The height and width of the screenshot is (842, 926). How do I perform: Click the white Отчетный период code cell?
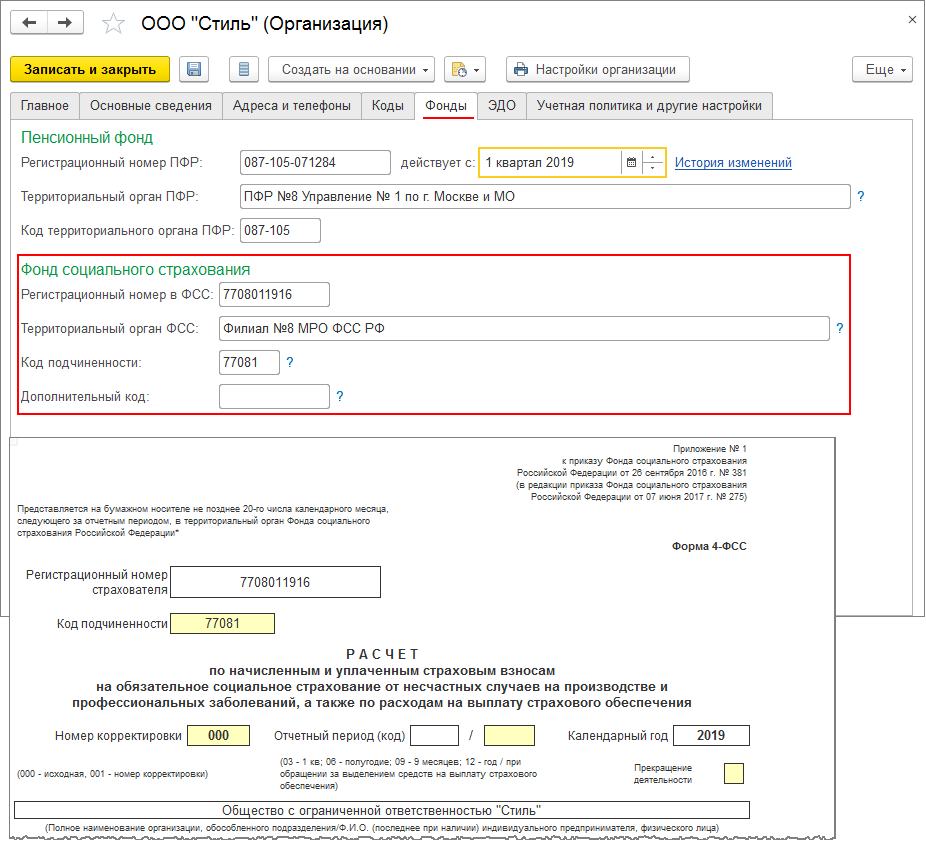(x=435, y=736)
